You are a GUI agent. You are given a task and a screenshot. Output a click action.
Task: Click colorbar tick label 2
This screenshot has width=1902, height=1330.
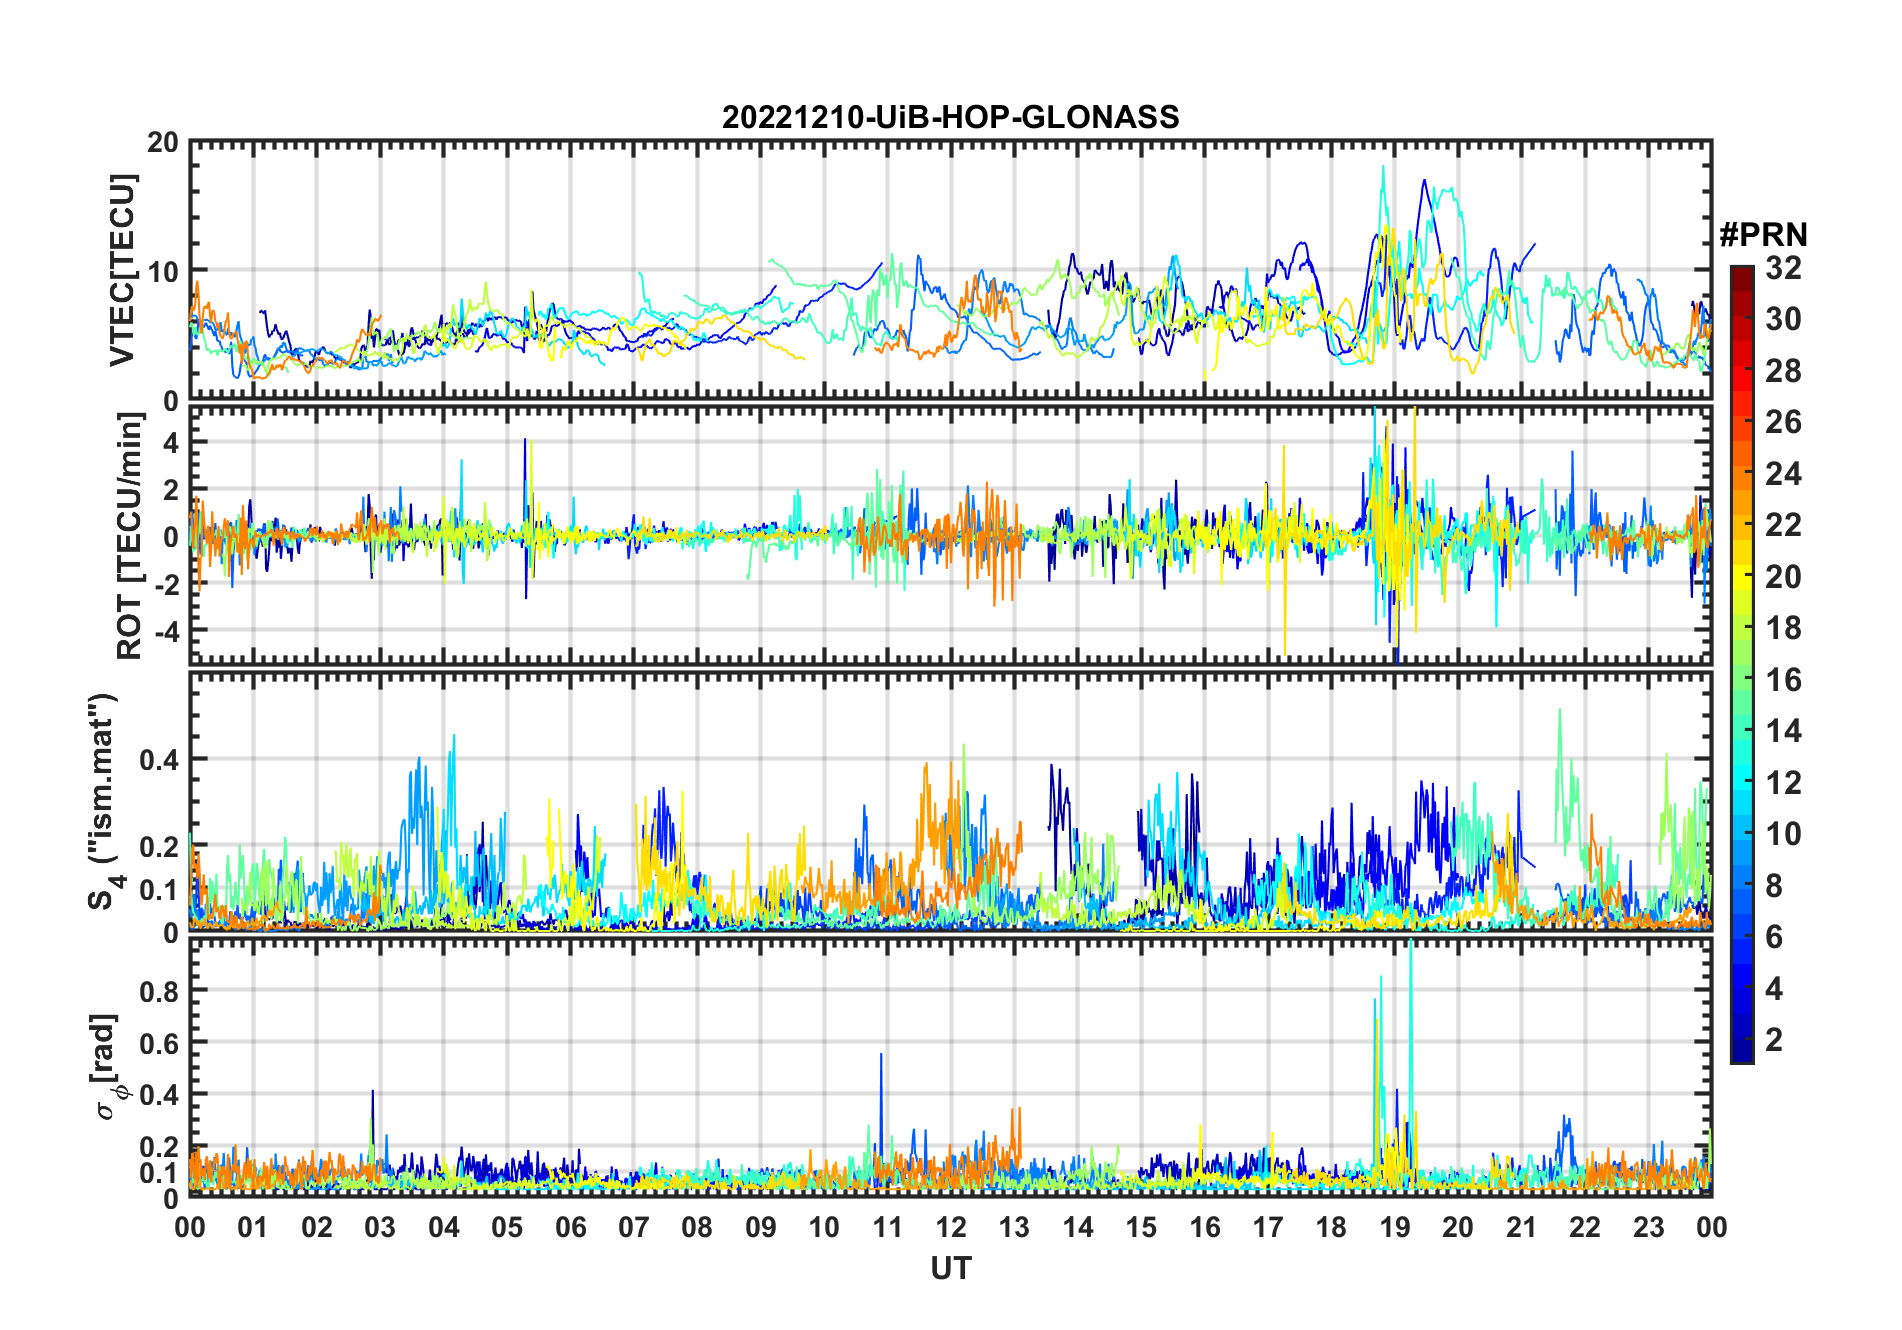(1774, 1040)
